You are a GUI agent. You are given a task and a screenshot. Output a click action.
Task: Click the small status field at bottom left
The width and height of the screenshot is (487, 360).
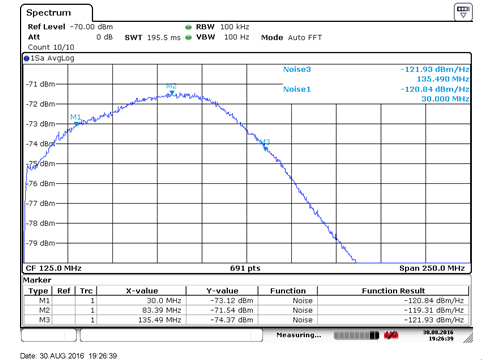tap(49, 335)
